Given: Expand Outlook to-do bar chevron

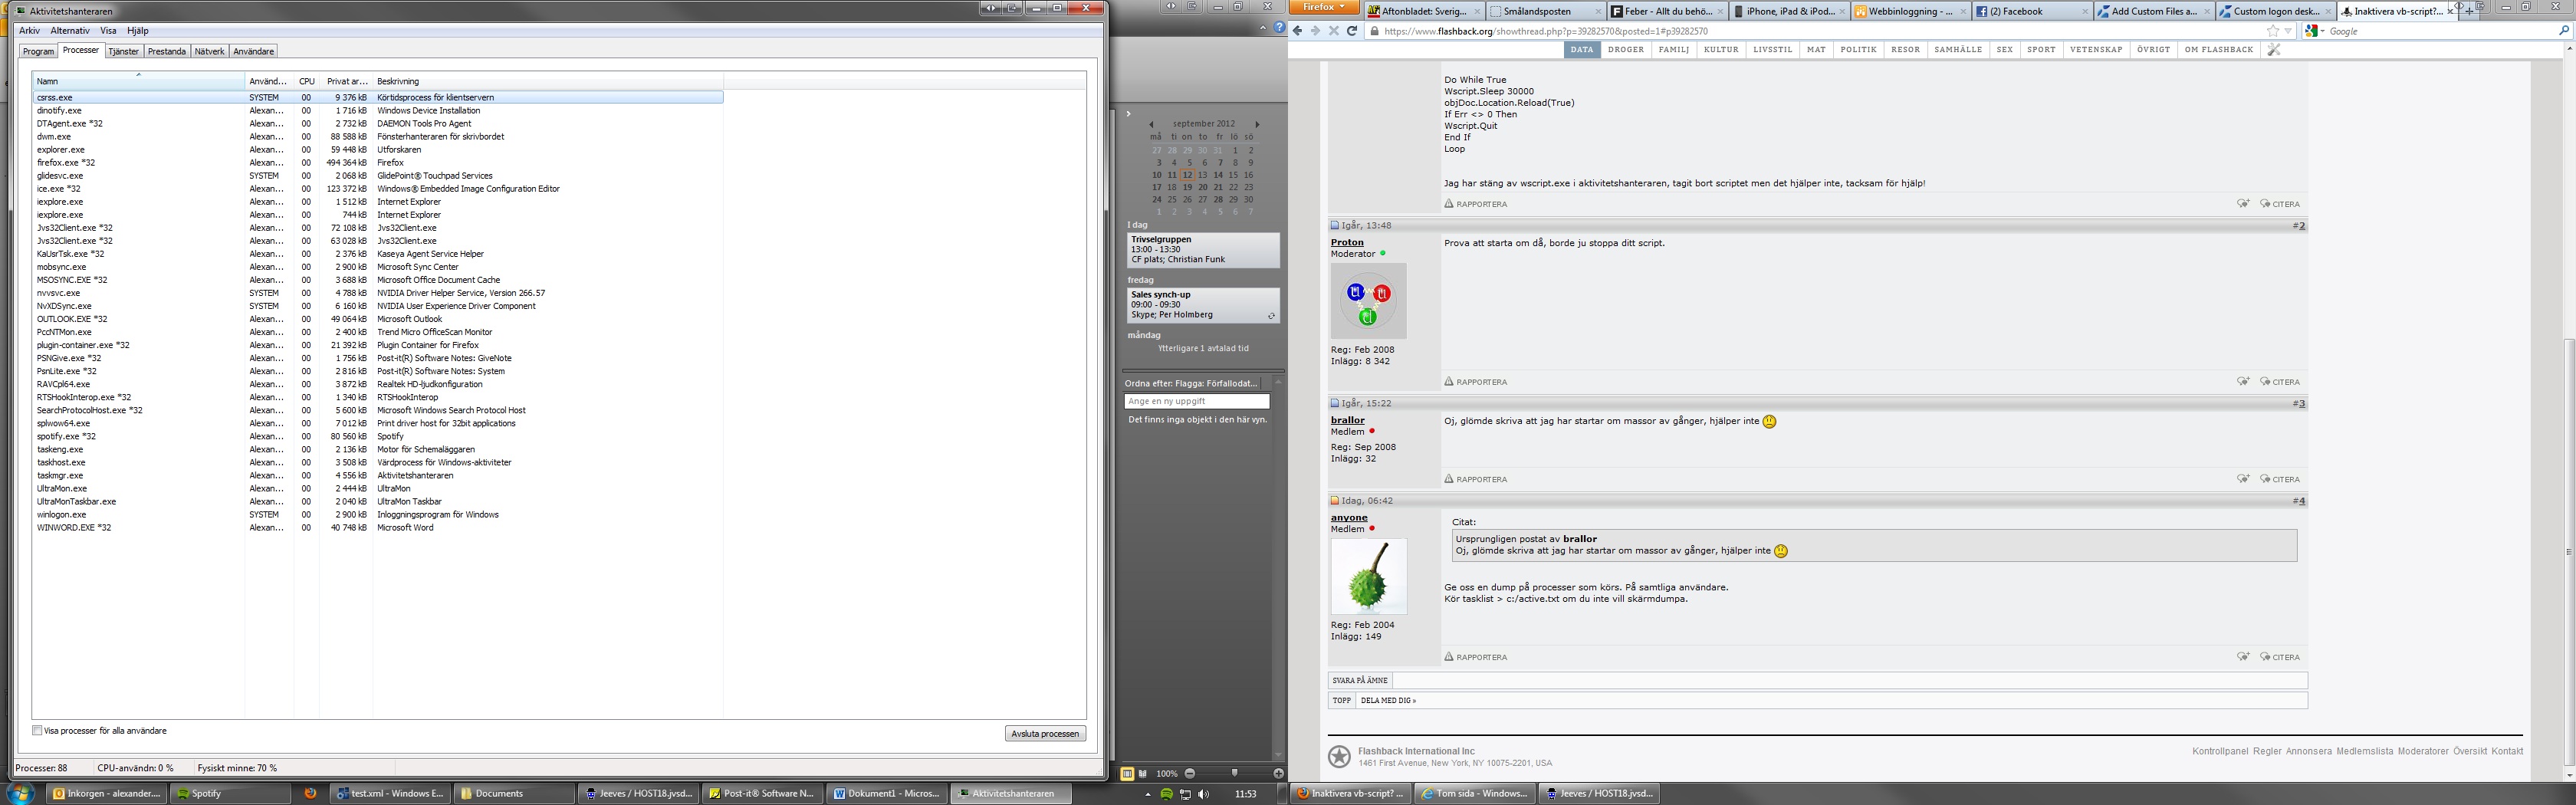Looking at the screenshot, I should coord(1128,113).
